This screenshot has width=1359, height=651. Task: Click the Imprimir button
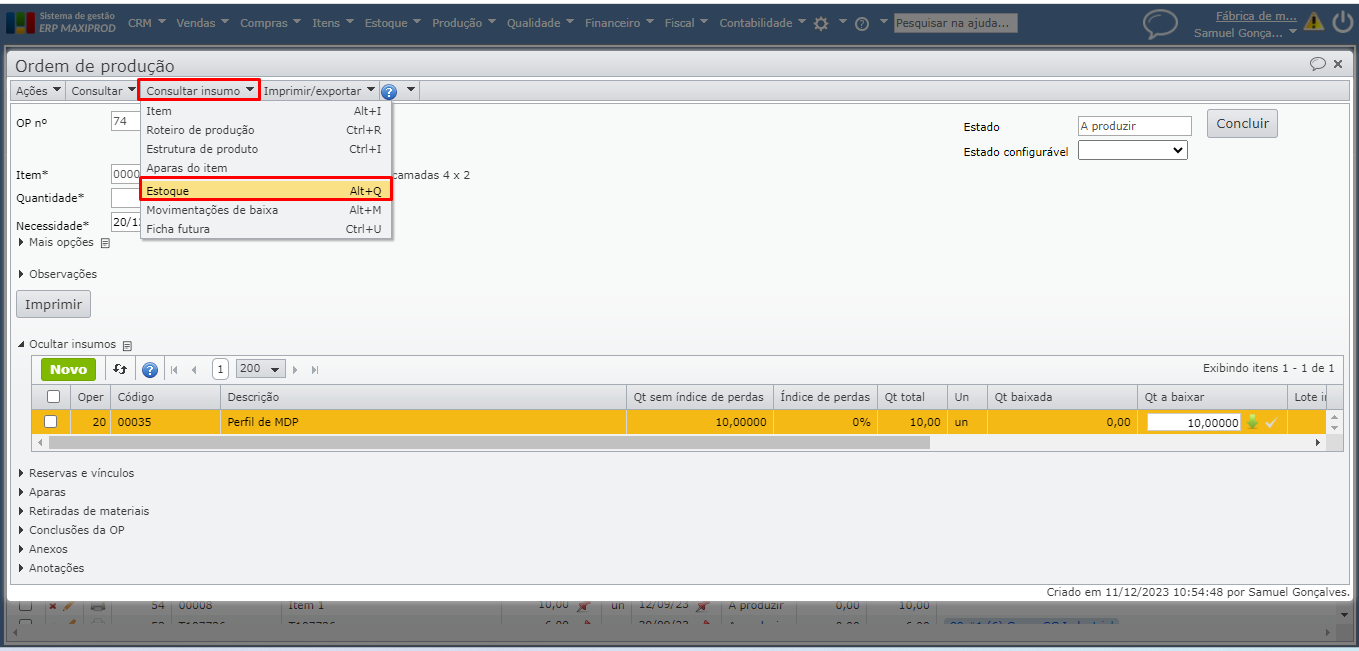click(x=54, y=304)
